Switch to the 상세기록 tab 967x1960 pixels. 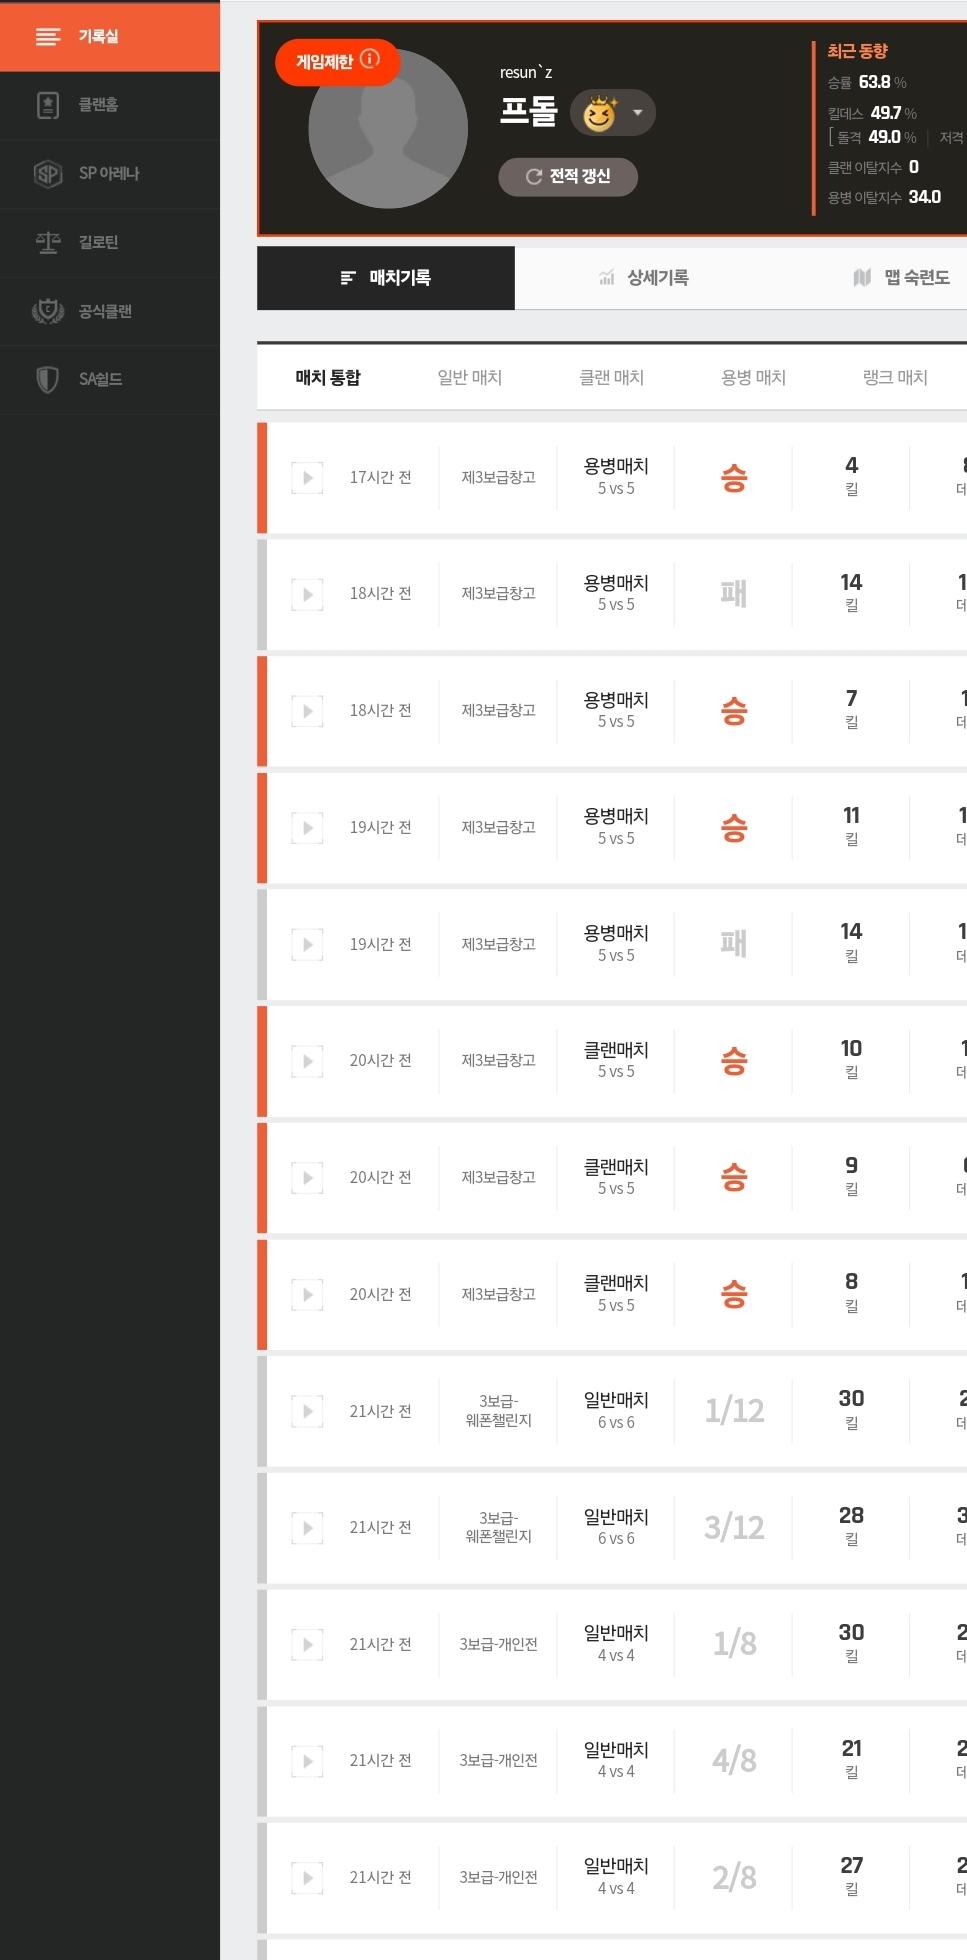point(644,278)
